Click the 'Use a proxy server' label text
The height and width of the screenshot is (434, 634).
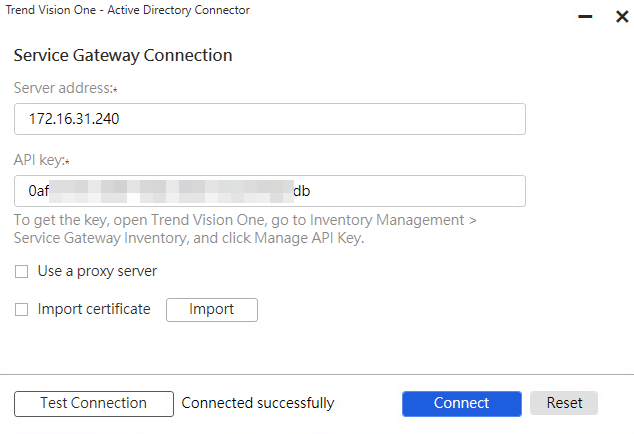click(97, 271)
